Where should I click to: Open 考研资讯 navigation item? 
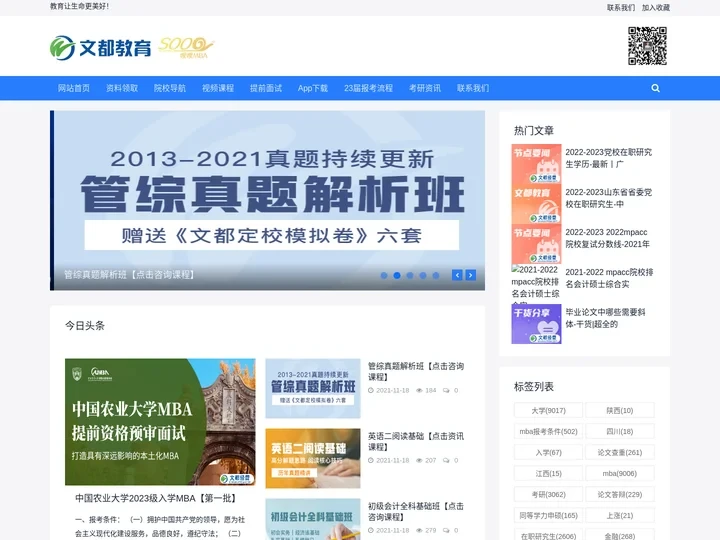[425, 88]
